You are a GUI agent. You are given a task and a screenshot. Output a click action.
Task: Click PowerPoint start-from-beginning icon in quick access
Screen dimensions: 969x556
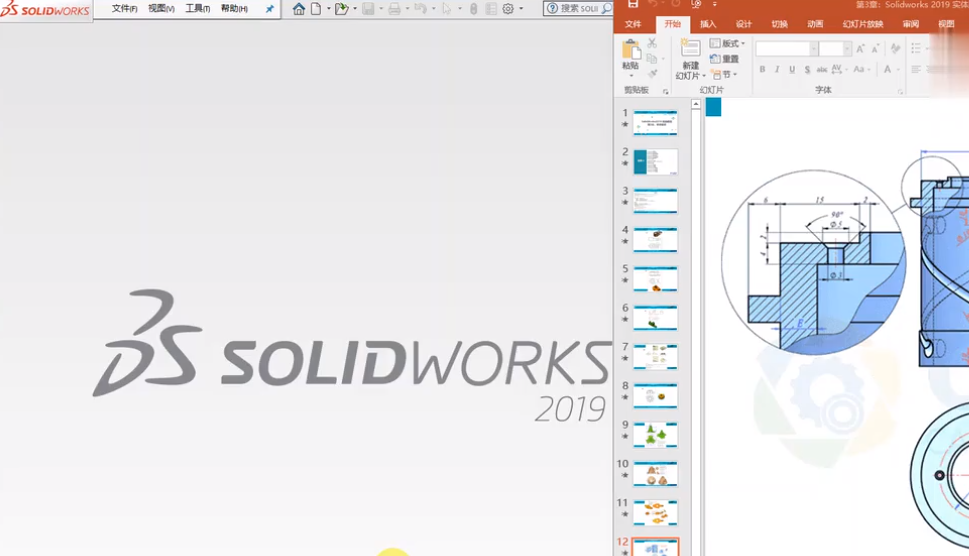pyautogui.click(x=696, y=4)
